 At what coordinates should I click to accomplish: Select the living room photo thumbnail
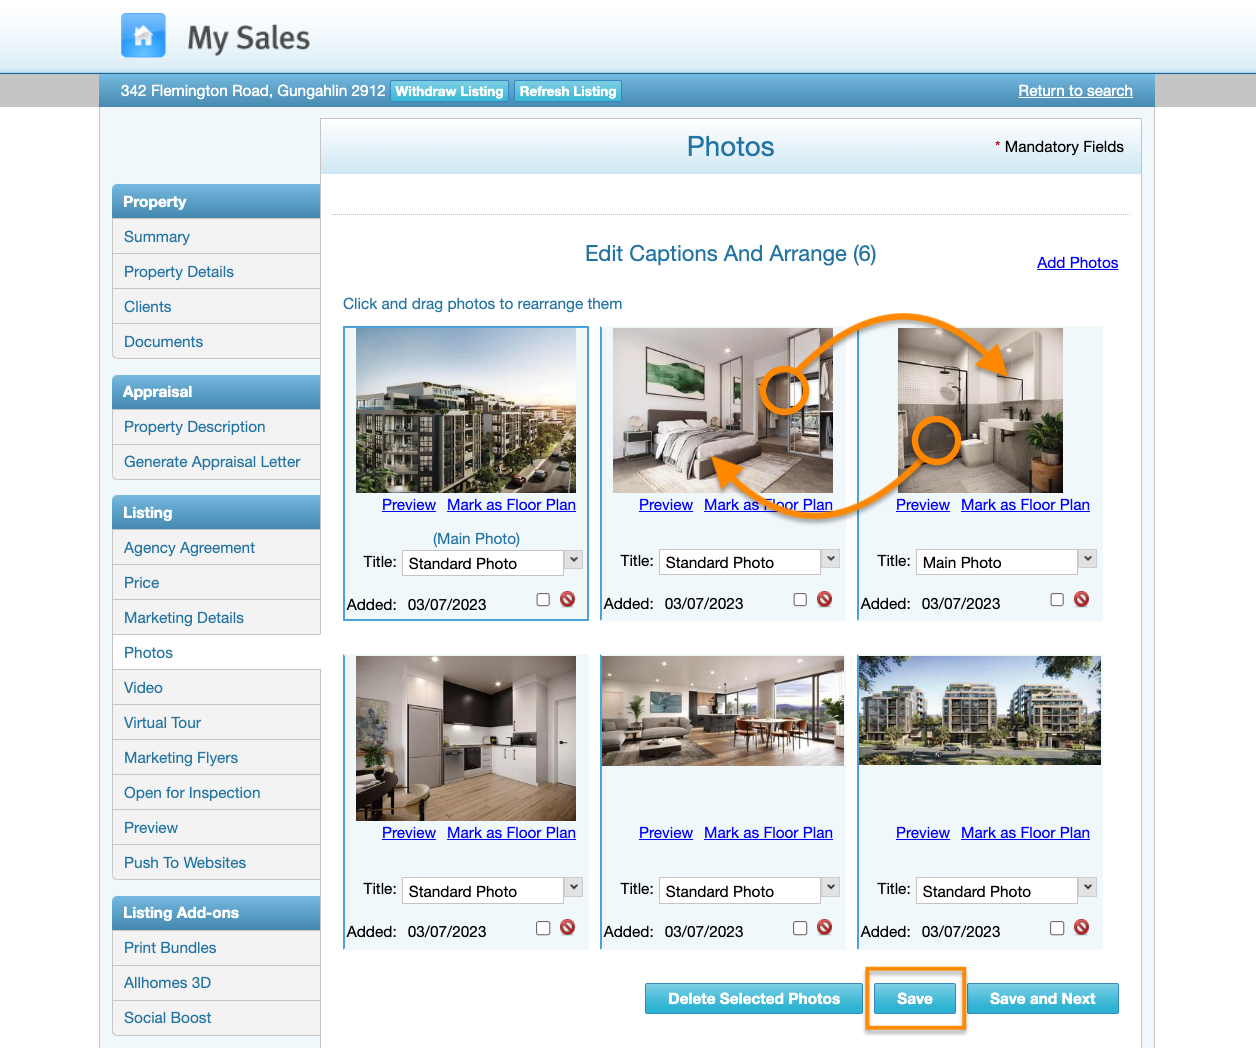point(723,711)
